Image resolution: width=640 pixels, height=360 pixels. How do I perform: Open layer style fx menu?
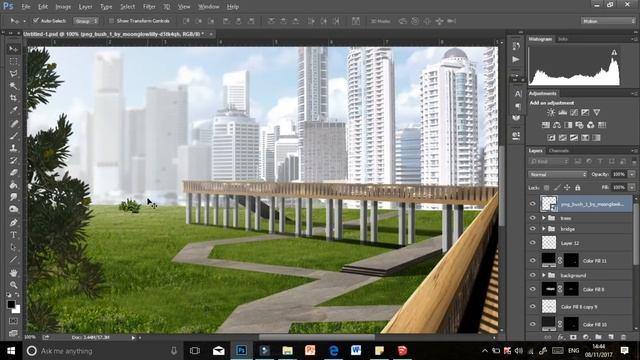tap(561, 337)
